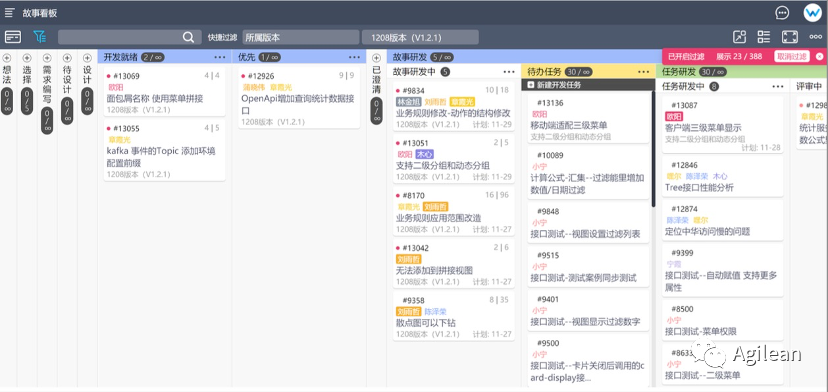
Task: Open task #9500 卡片关闭后调用 card
Action: pyautogui.click(x=588, y=360)
